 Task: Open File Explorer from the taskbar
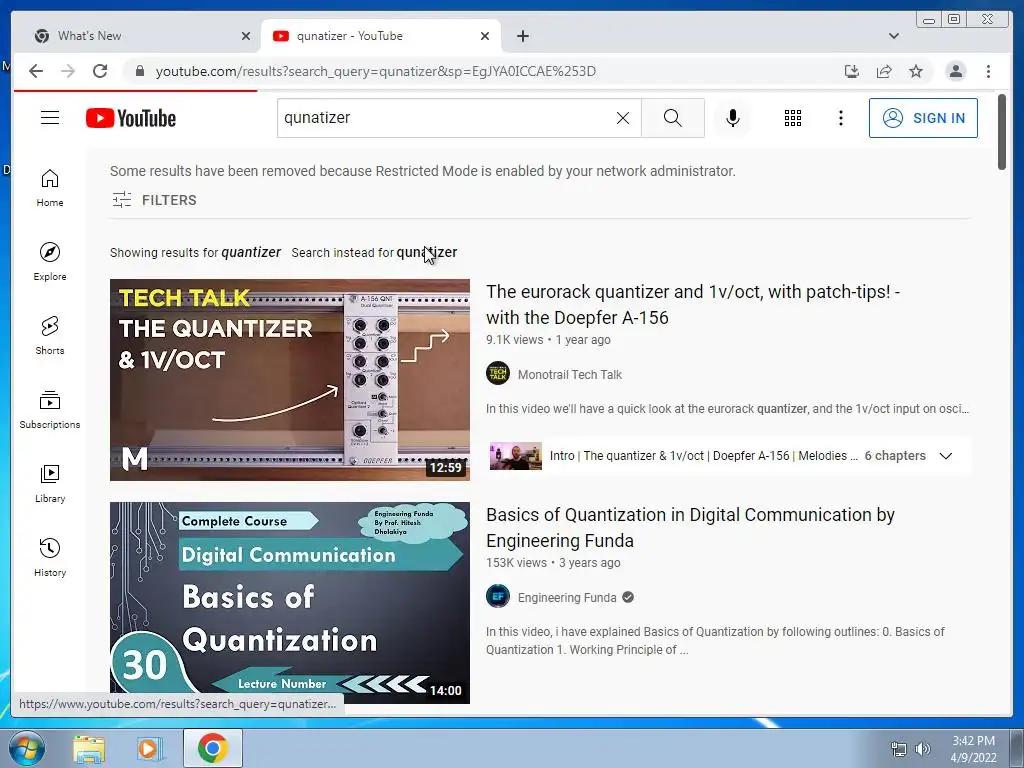pyautogui.click(x=89, y=748)
